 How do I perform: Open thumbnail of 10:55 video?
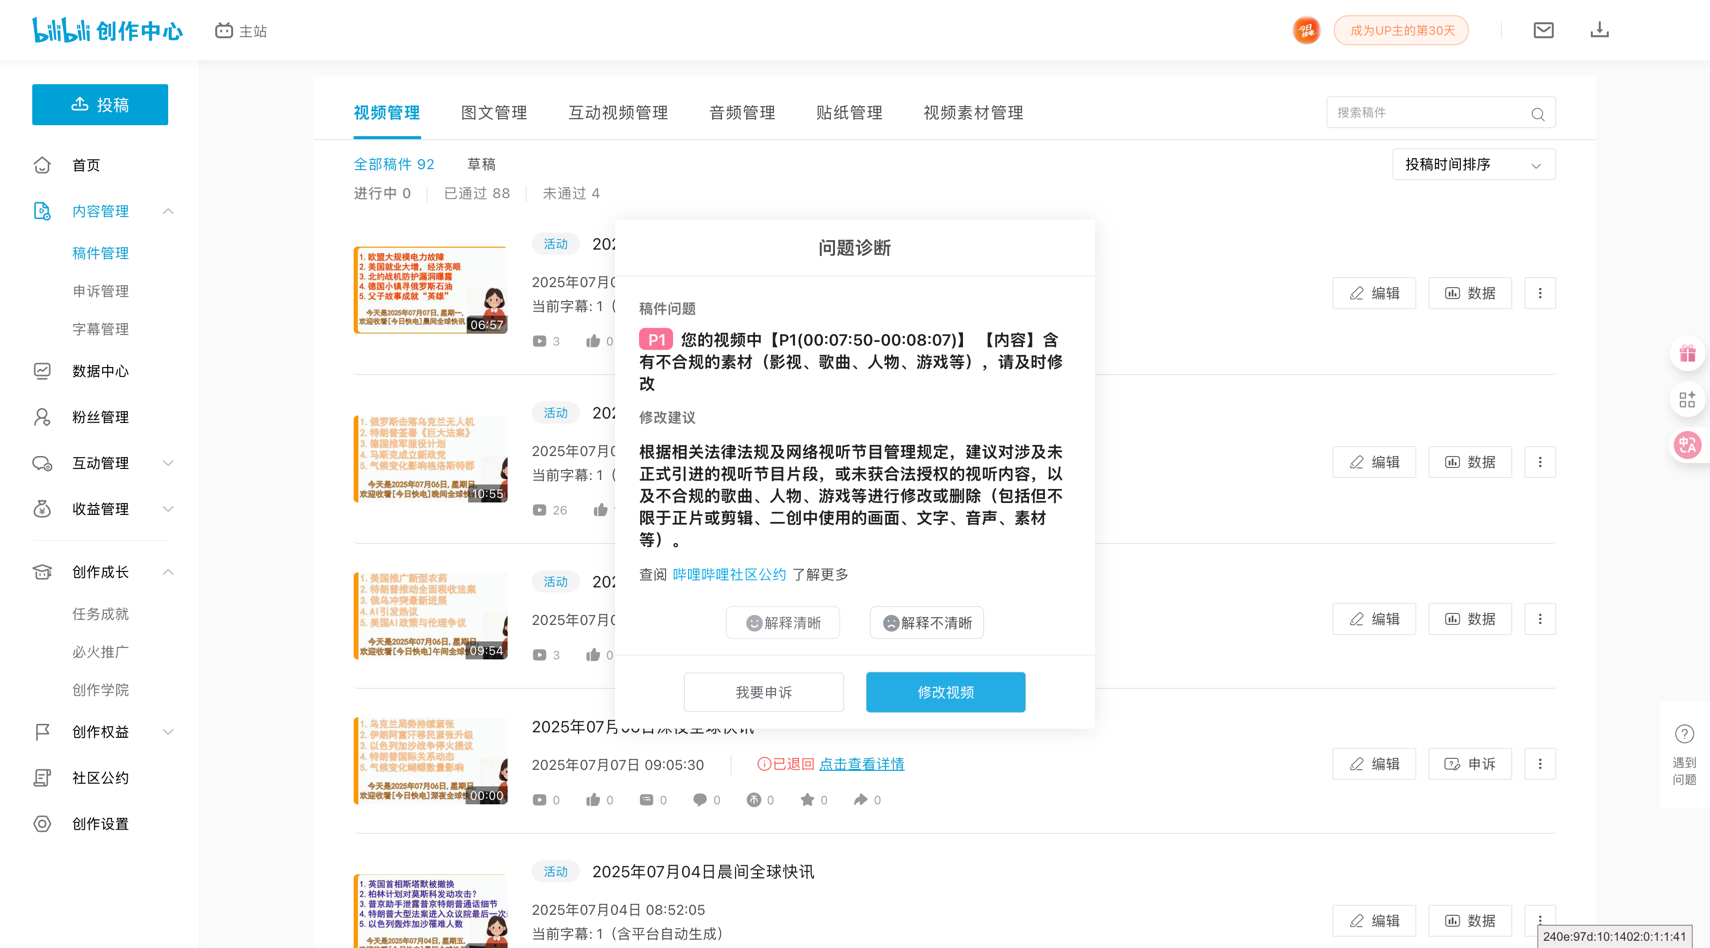tap(430, 459)
